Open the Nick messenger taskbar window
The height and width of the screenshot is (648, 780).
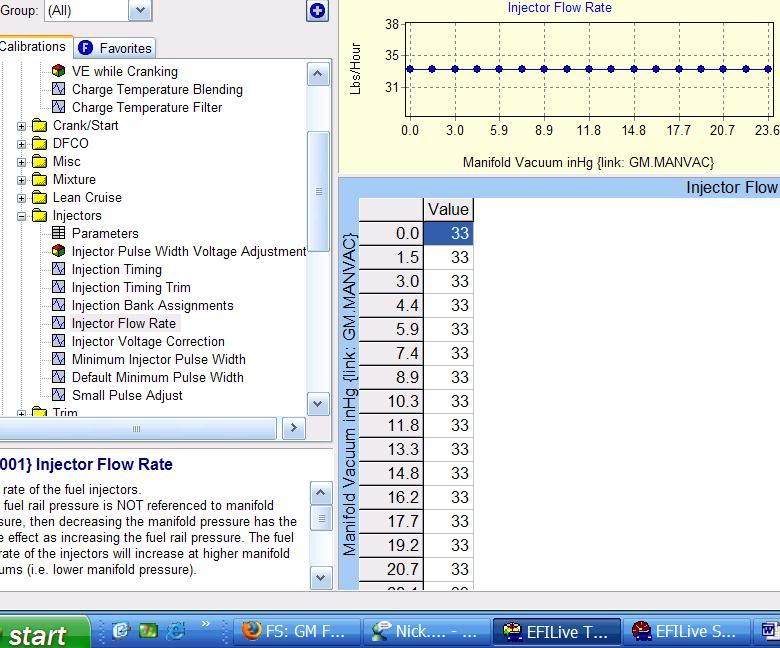coord(427,632)
